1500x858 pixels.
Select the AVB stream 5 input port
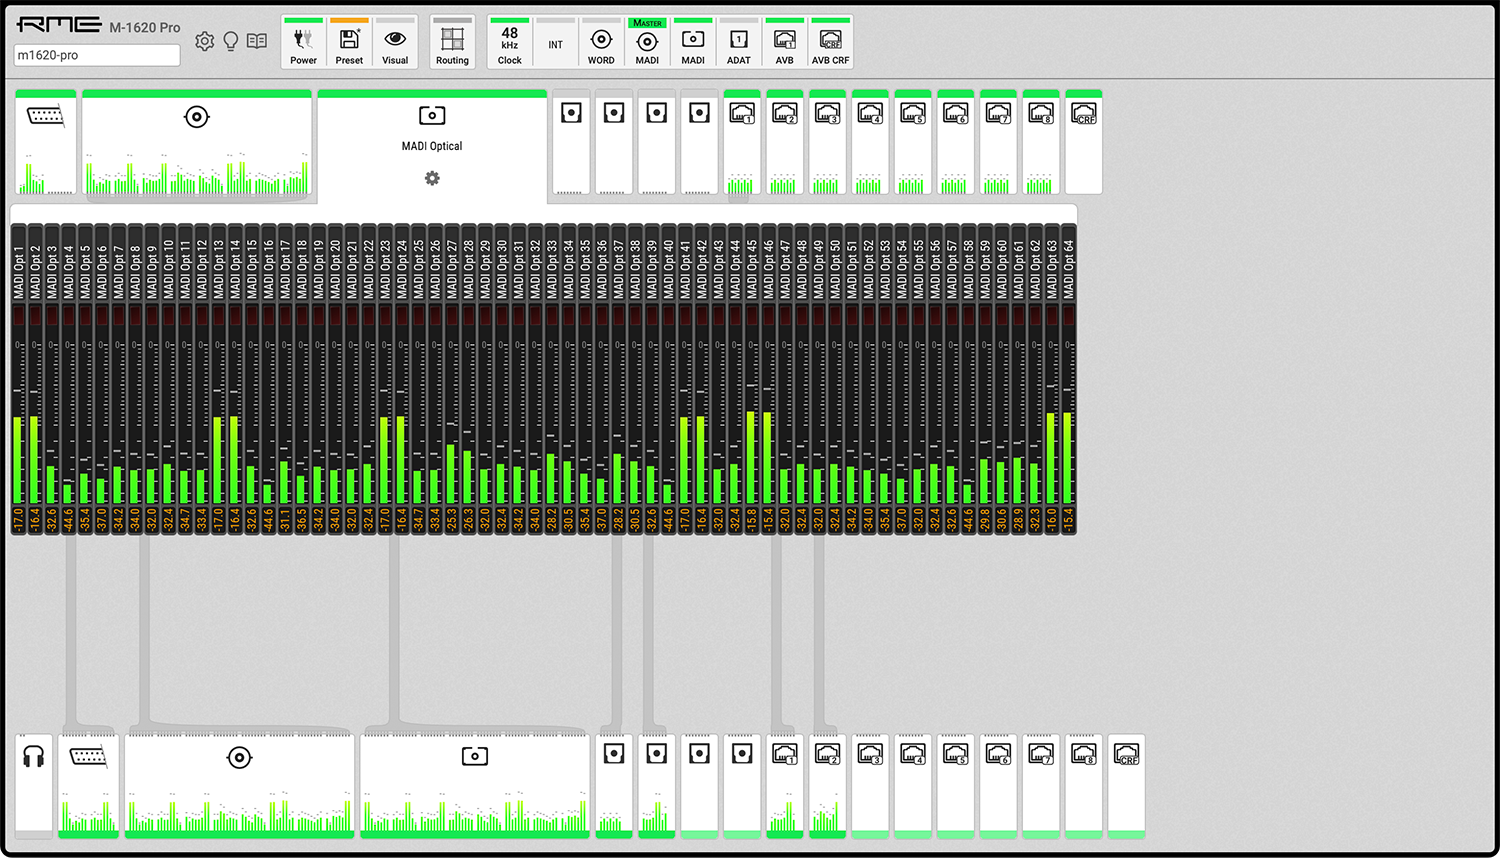point(913,114)
